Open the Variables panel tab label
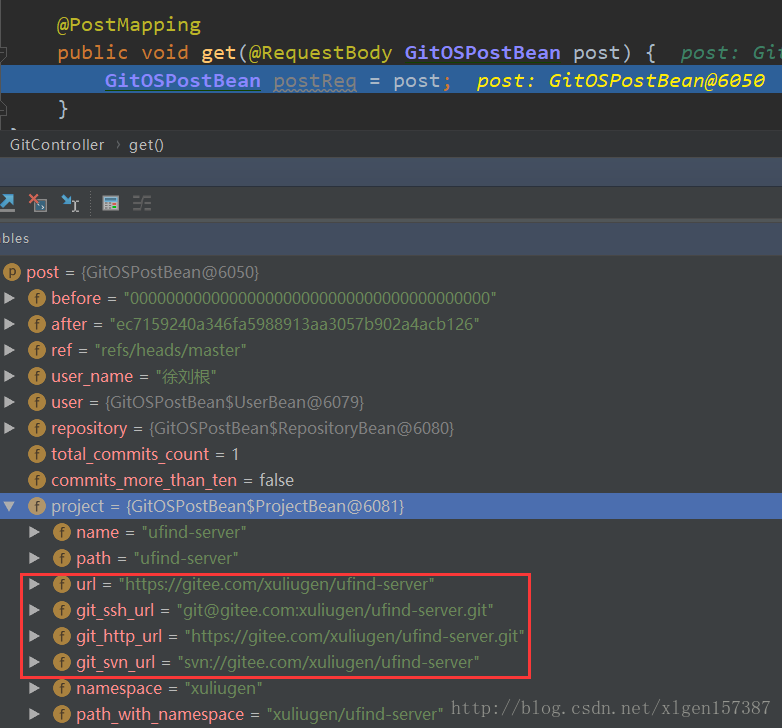782x728 pixels. tap(15, 238)
